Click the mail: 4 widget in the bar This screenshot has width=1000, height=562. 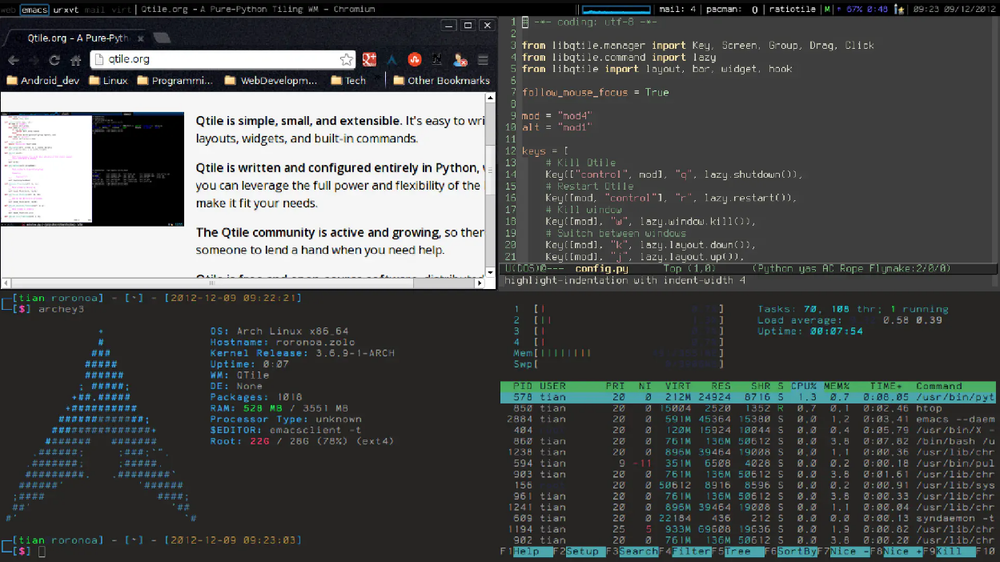677,10
